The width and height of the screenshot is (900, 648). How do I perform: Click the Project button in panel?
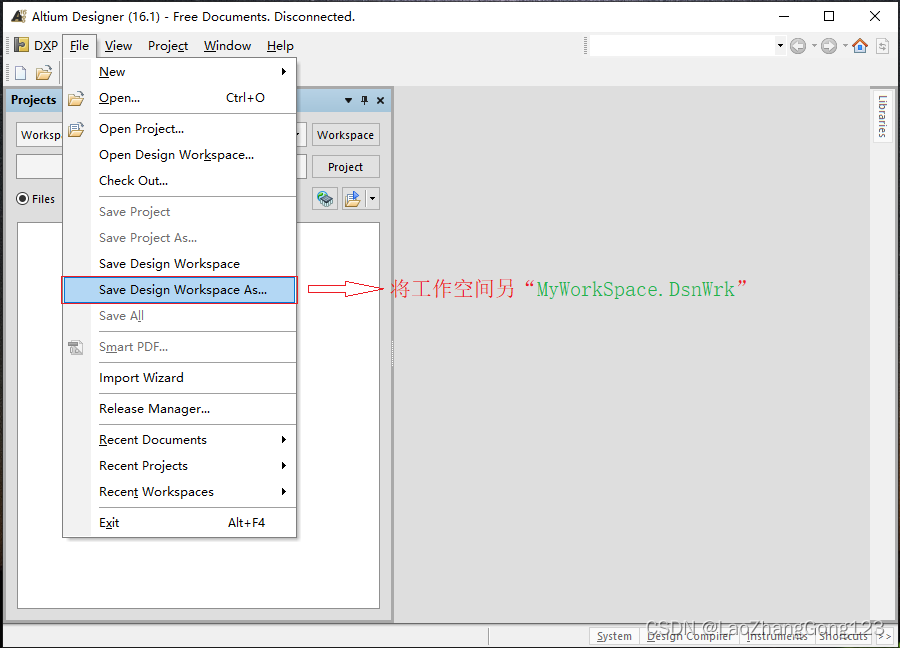(x=346, y=167)
